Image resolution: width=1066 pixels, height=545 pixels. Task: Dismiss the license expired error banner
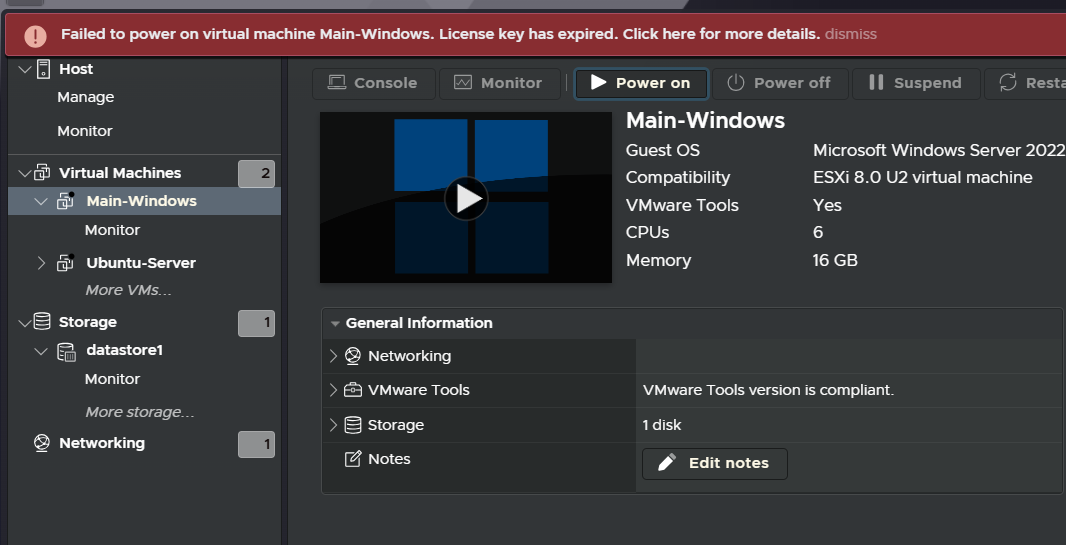pyautogui.click(x=850, y=34)
